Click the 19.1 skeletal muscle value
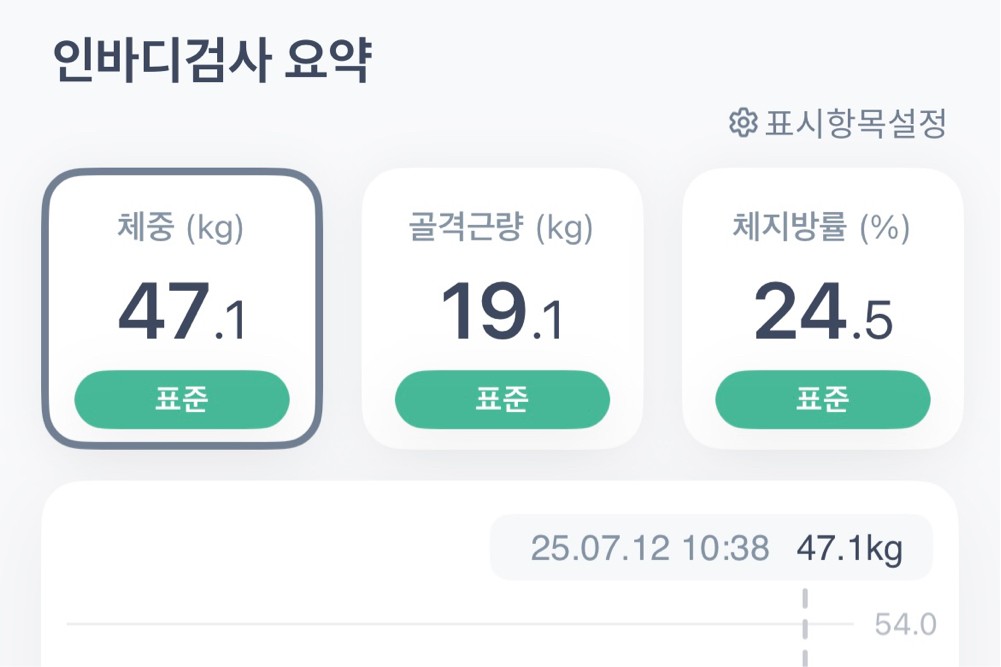The height and width of the screenshot is (667, 1001). pos(502,313)
